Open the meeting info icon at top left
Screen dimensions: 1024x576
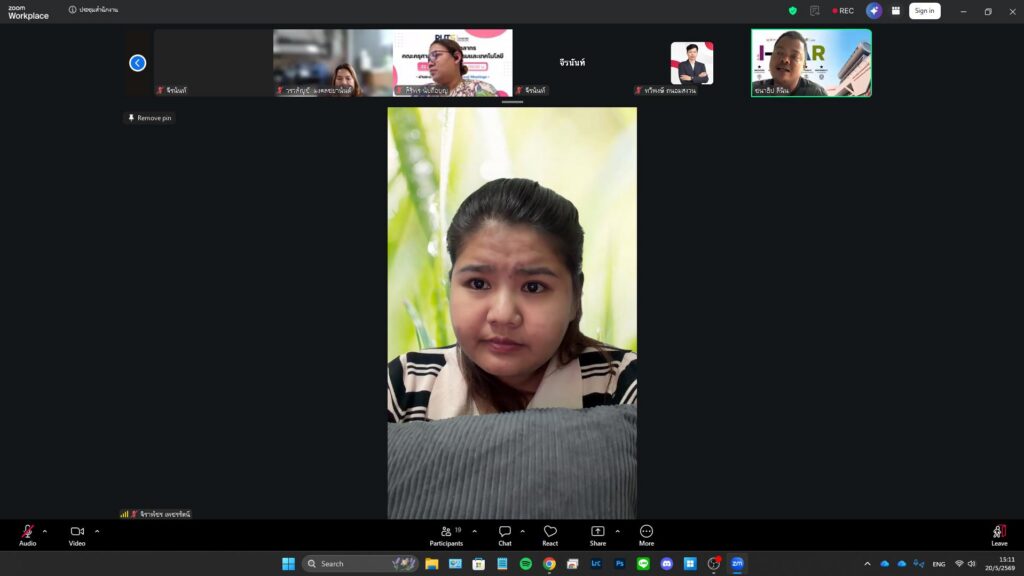(72, 10)
